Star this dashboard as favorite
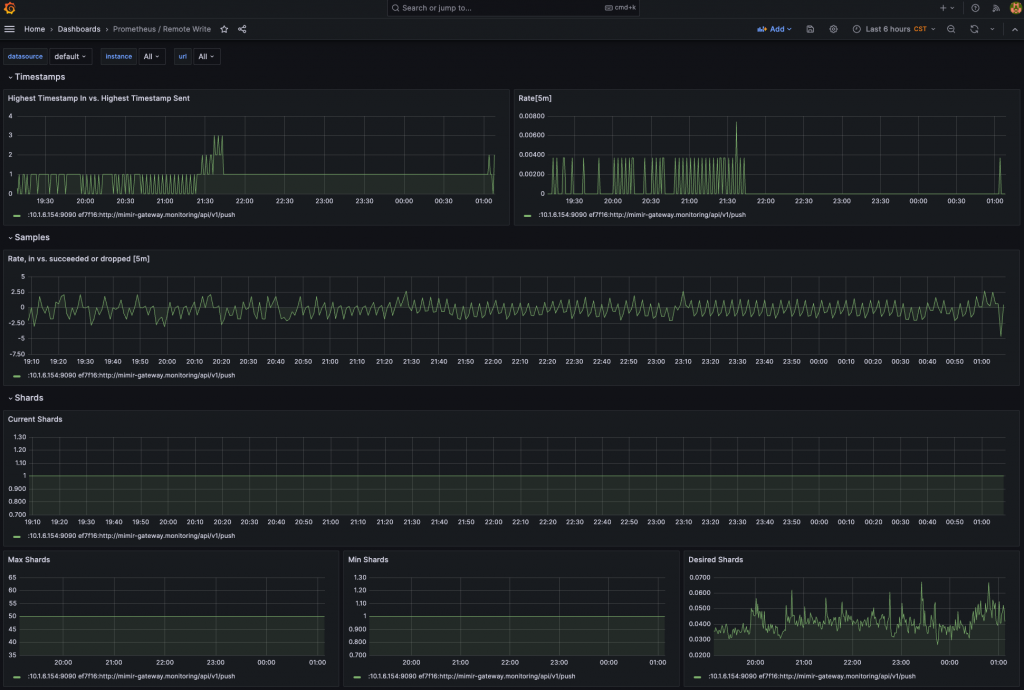Screen dimensions: 1024x690 pyautogui.click(x=224, y=29)
